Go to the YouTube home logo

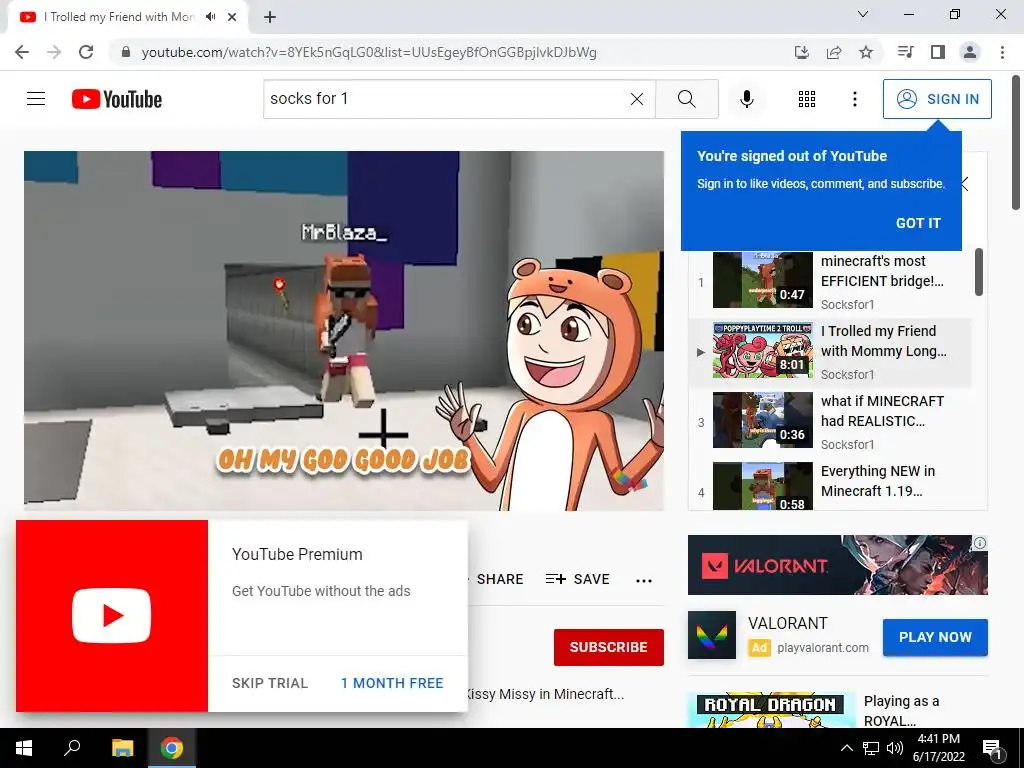click(117, 99)
